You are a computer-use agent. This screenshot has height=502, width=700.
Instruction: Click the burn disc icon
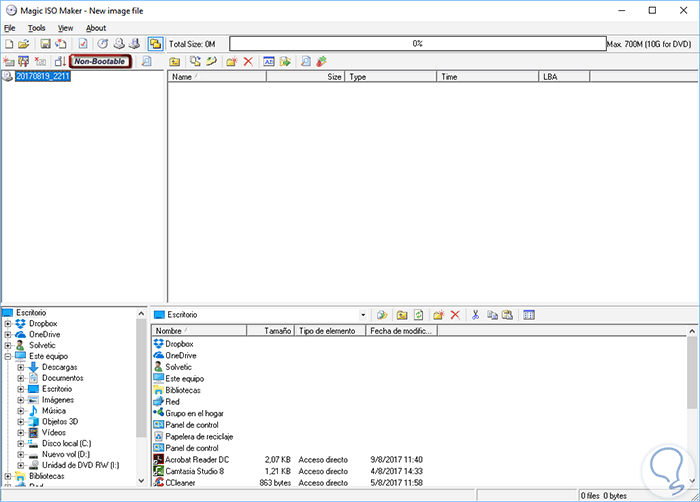pyautogui.click(x=103, y=44)
